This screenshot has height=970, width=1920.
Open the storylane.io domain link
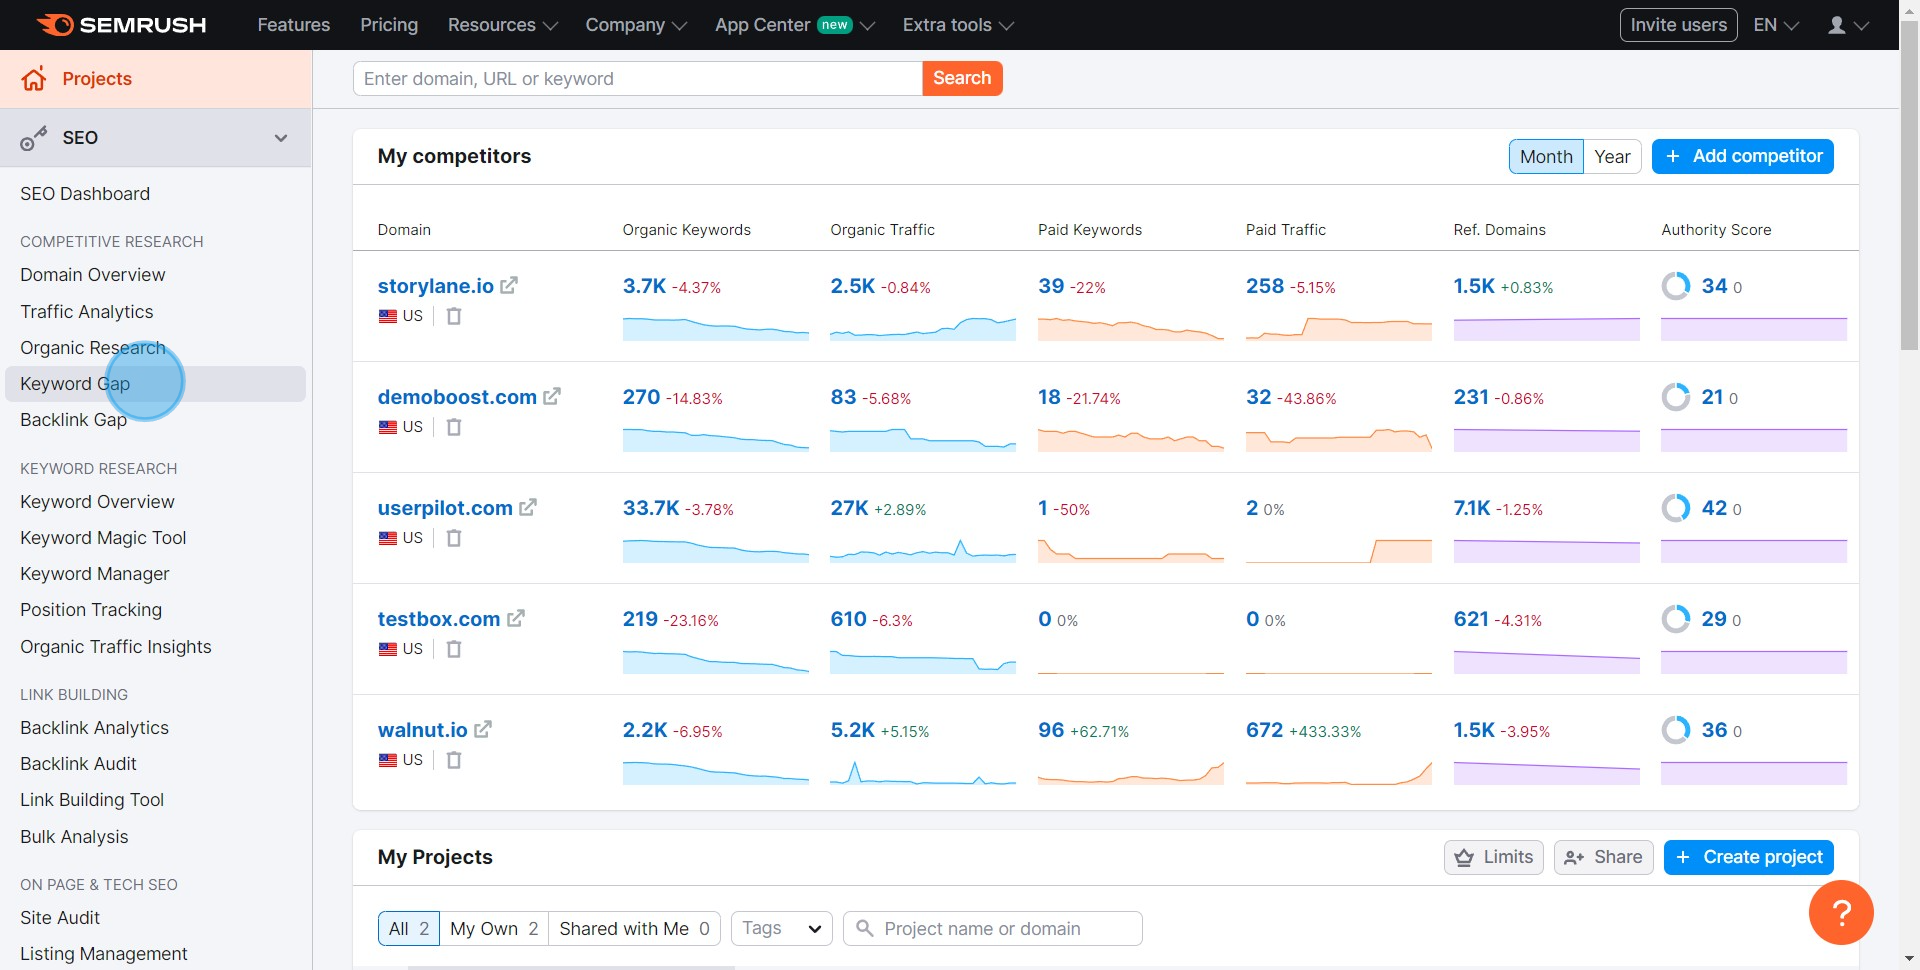(435, 286)
